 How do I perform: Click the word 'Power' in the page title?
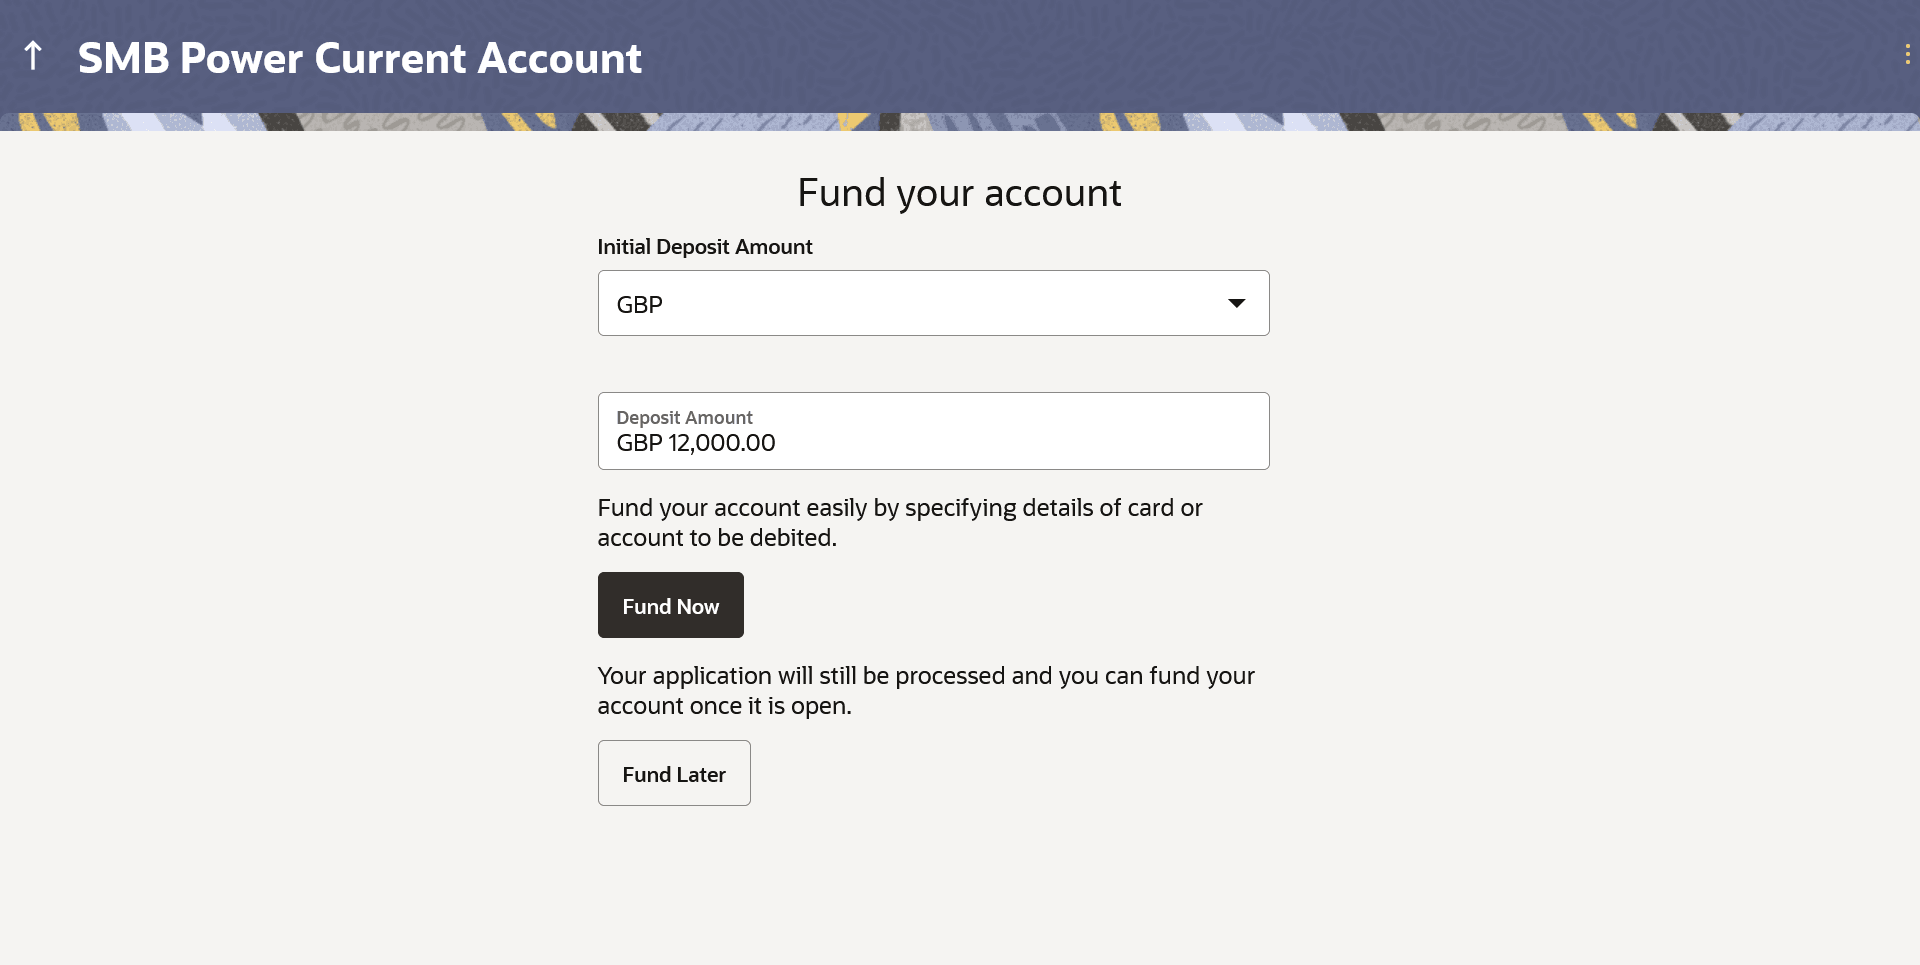(241, 58)
